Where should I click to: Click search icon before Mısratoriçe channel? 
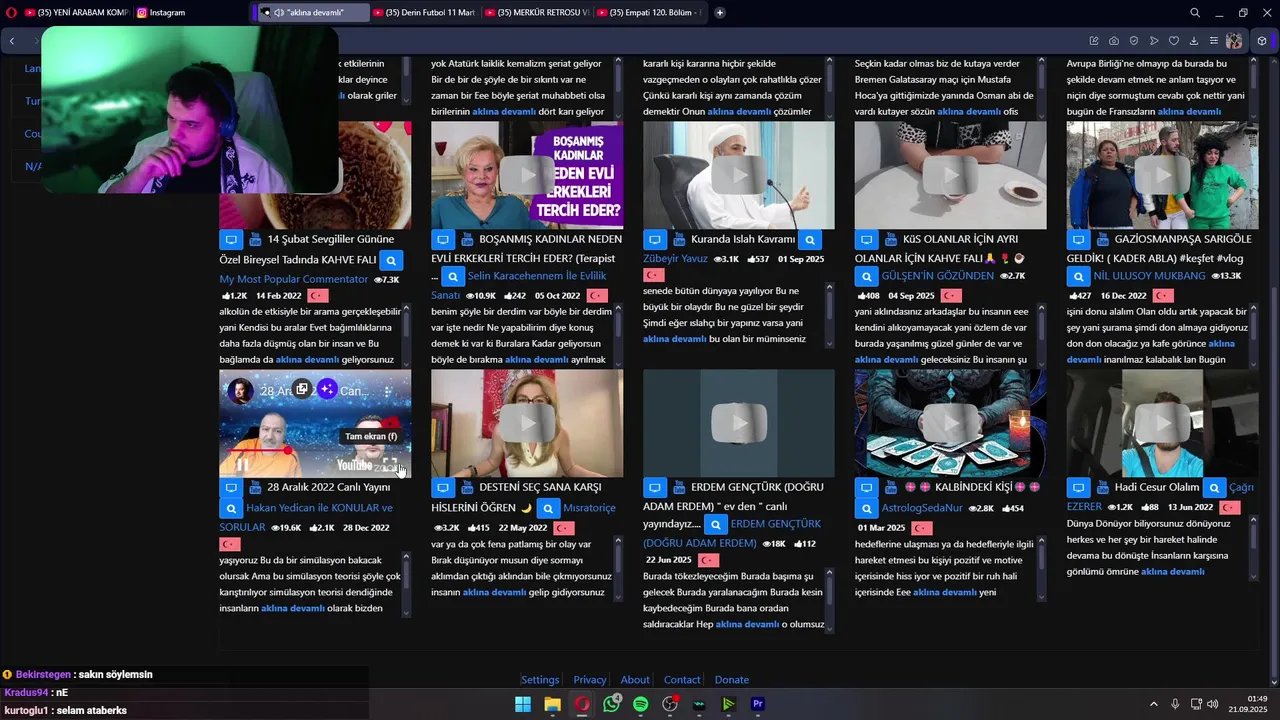pyautogui.click(x=548, y=508)
